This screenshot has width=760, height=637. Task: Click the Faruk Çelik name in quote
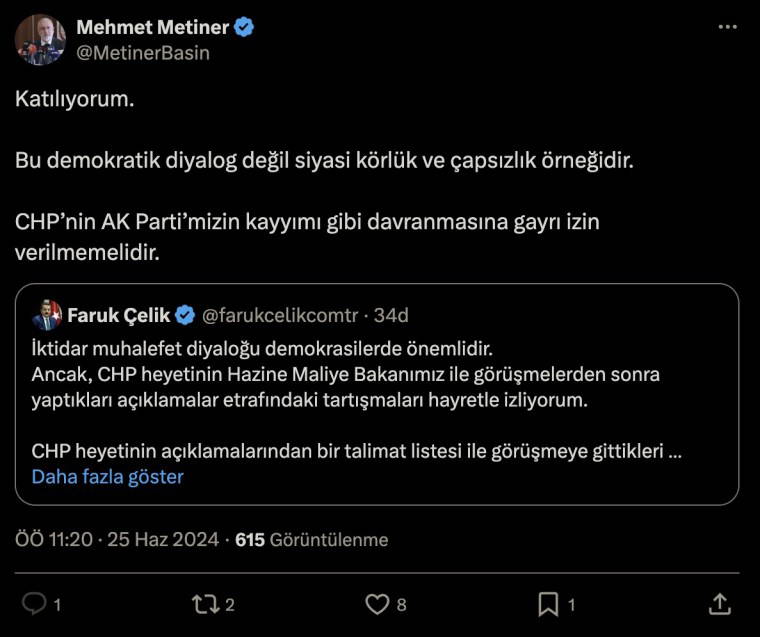[118, 316]
